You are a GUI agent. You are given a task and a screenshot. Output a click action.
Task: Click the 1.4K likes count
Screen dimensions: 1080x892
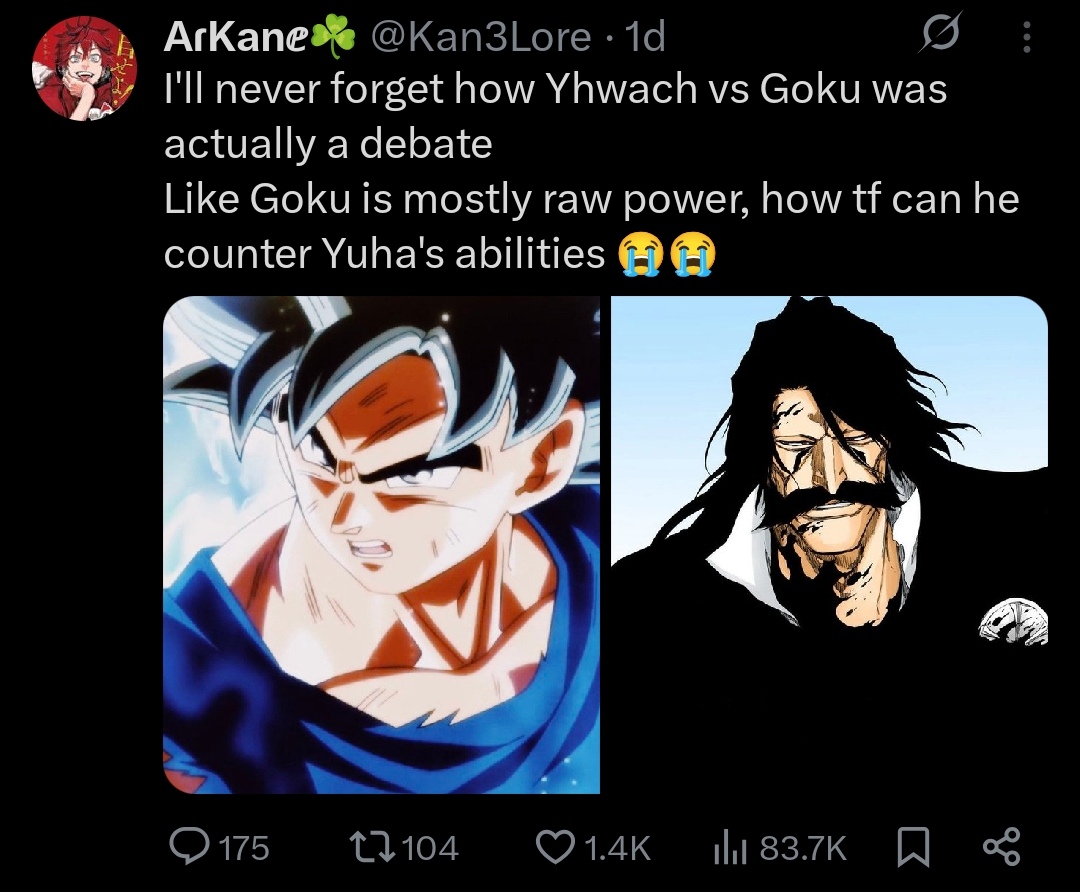click(x=617, y=848)
